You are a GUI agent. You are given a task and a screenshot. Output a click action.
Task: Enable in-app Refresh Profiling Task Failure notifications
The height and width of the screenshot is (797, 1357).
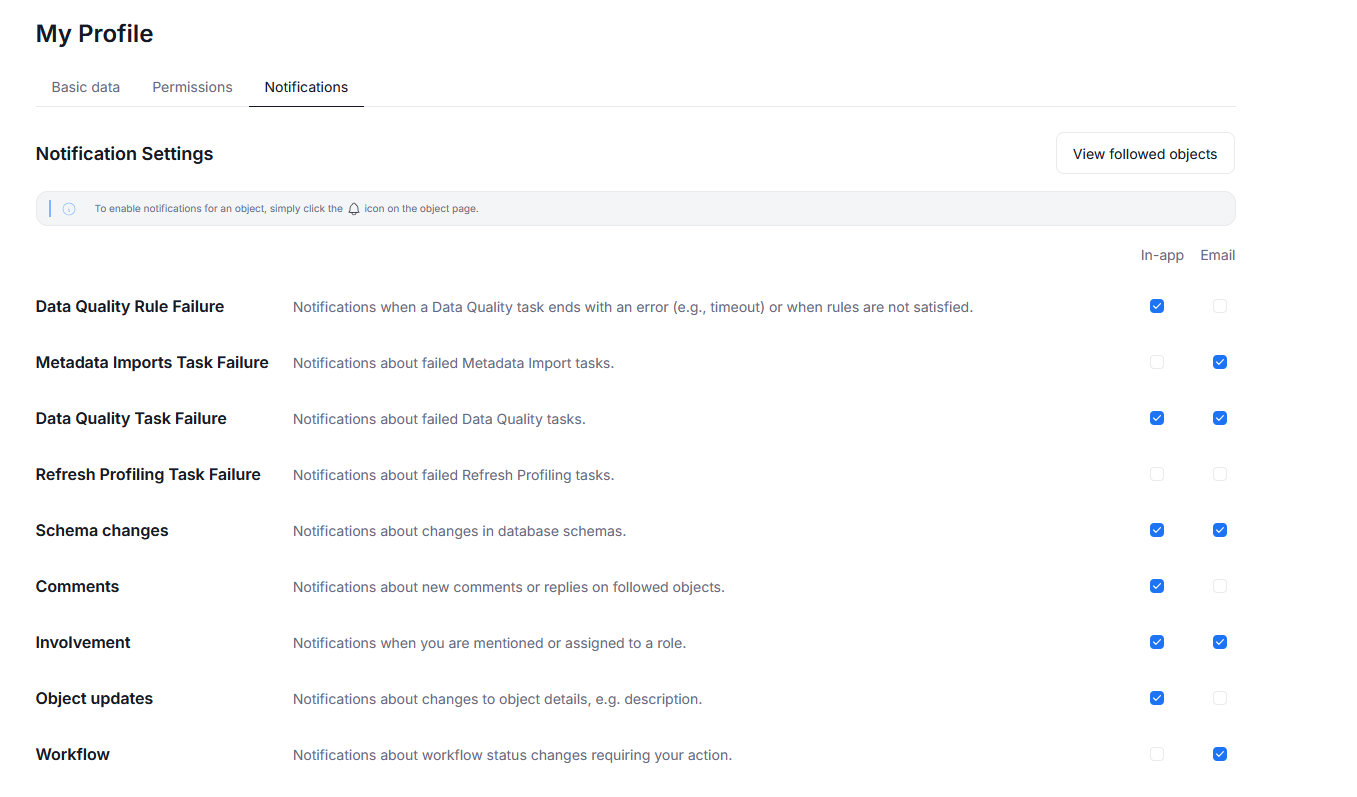pyautogui.click(x=1157, y=474)
